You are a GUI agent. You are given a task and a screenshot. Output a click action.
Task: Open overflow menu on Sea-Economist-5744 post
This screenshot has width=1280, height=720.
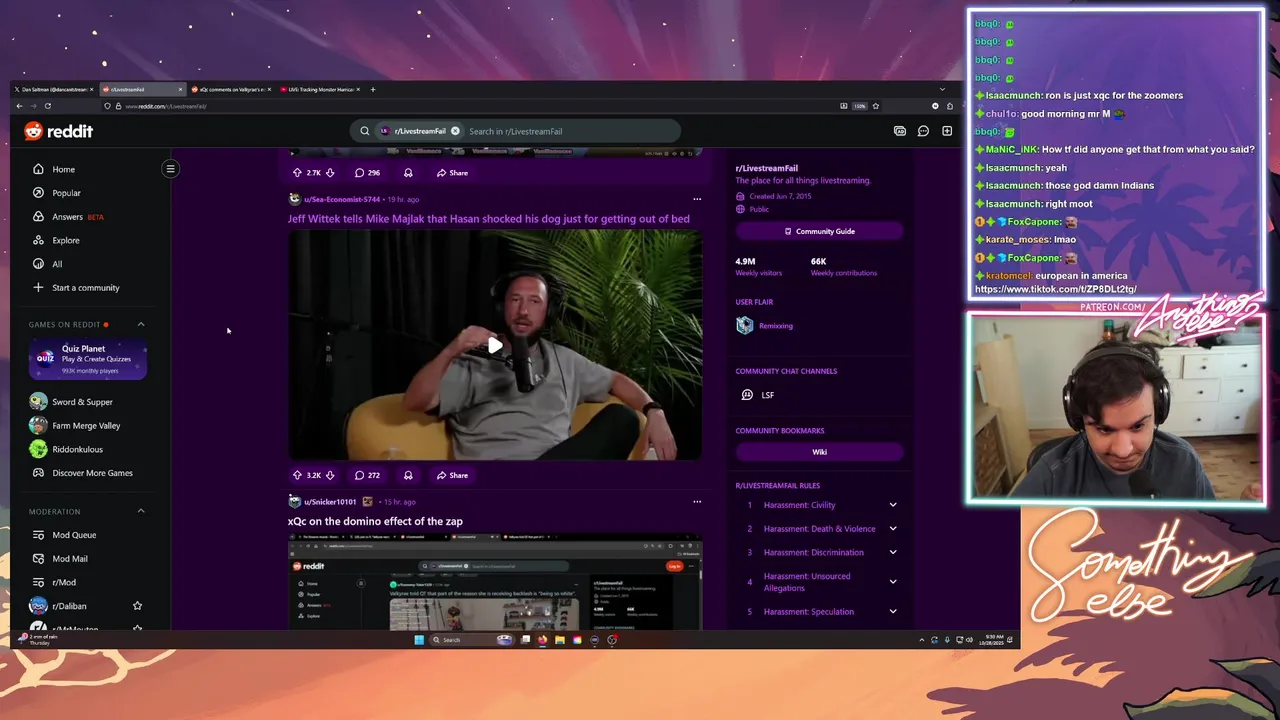pyautogui.click(x=697, y=199)
